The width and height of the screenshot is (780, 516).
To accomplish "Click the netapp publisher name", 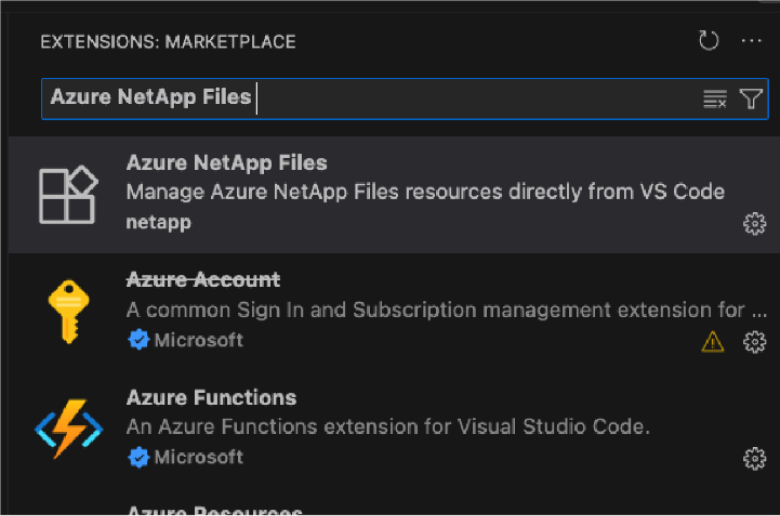I will [x=158, y=222].
